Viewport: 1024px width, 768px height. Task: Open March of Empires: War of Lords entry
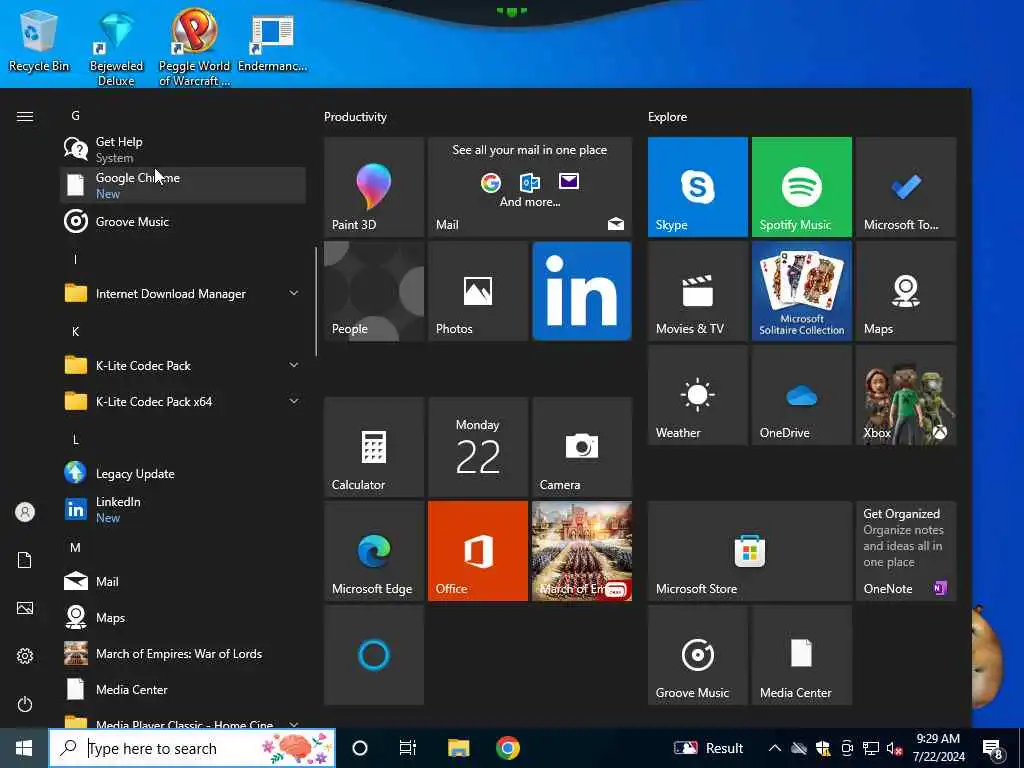point(183,653)
